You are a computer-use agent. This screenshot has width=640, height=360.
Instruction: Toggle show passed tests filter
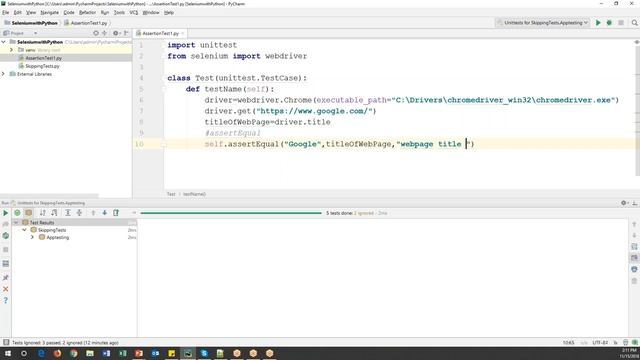coord(17,213)
